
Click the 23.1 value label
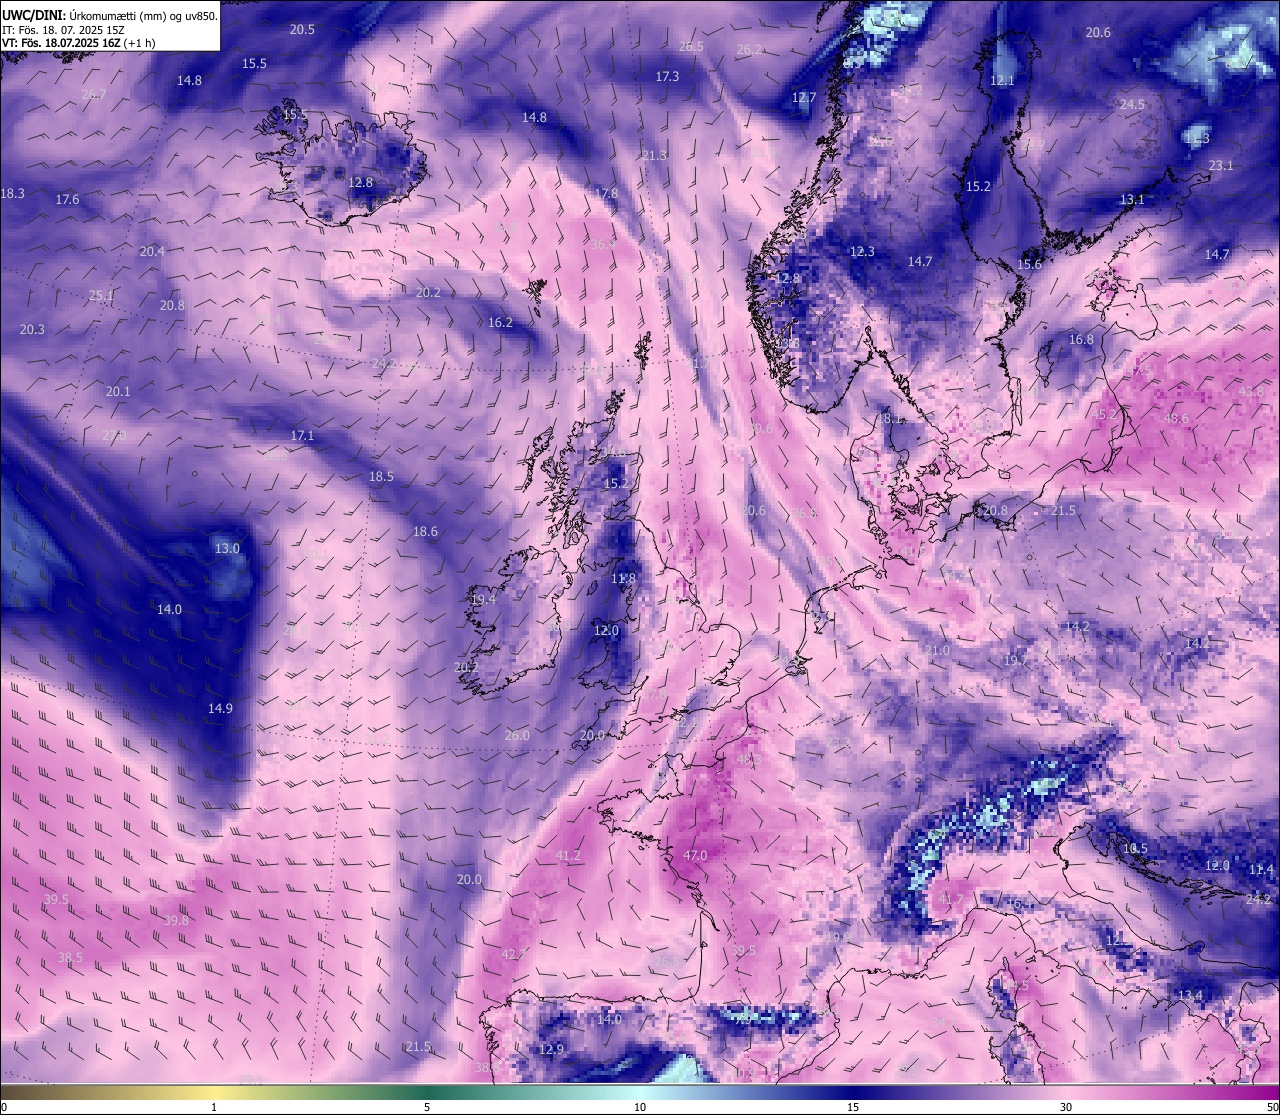point(1221,165)
